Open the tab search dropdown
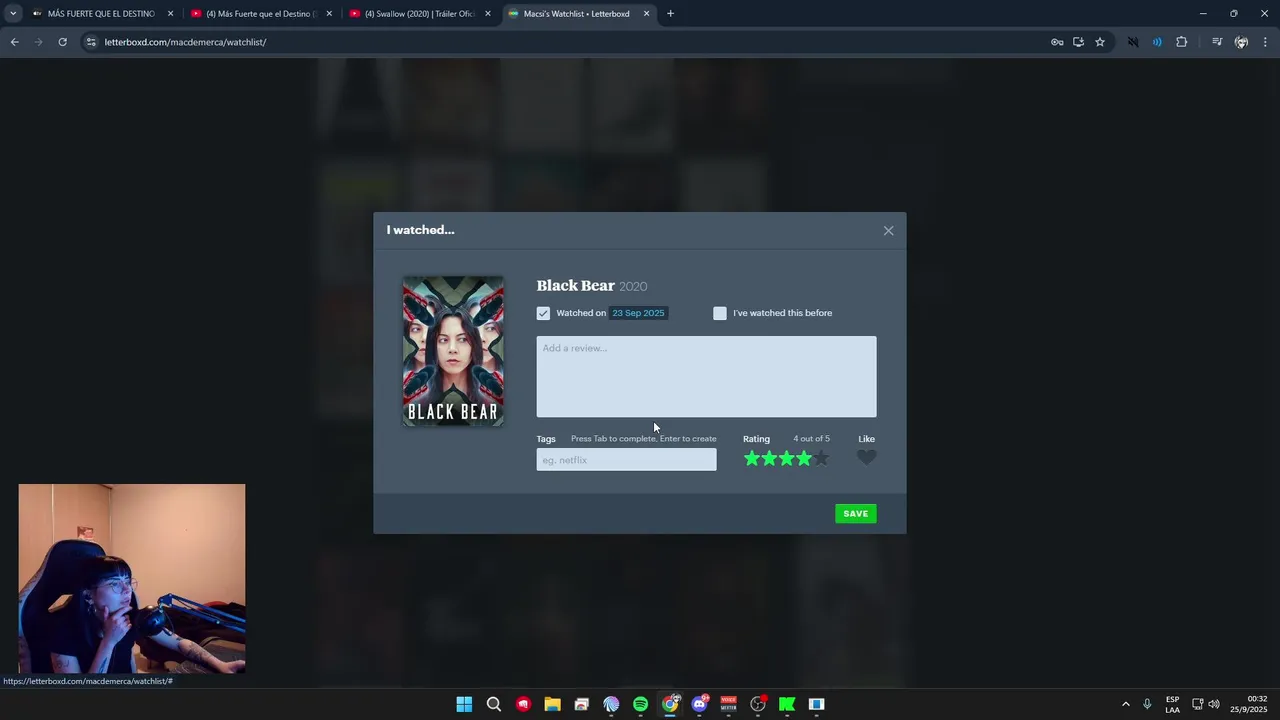This screenshot has width=1280, height=720. (12, 14)
